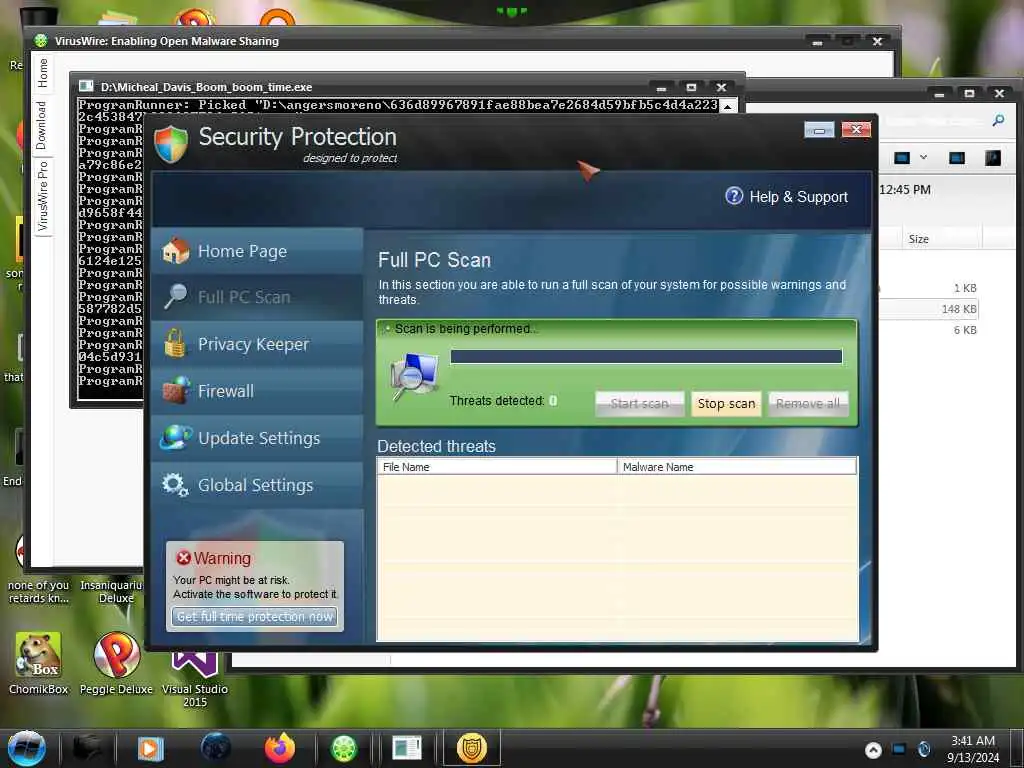Open Update Settings in the sidebar

click(x=257, y=438)
